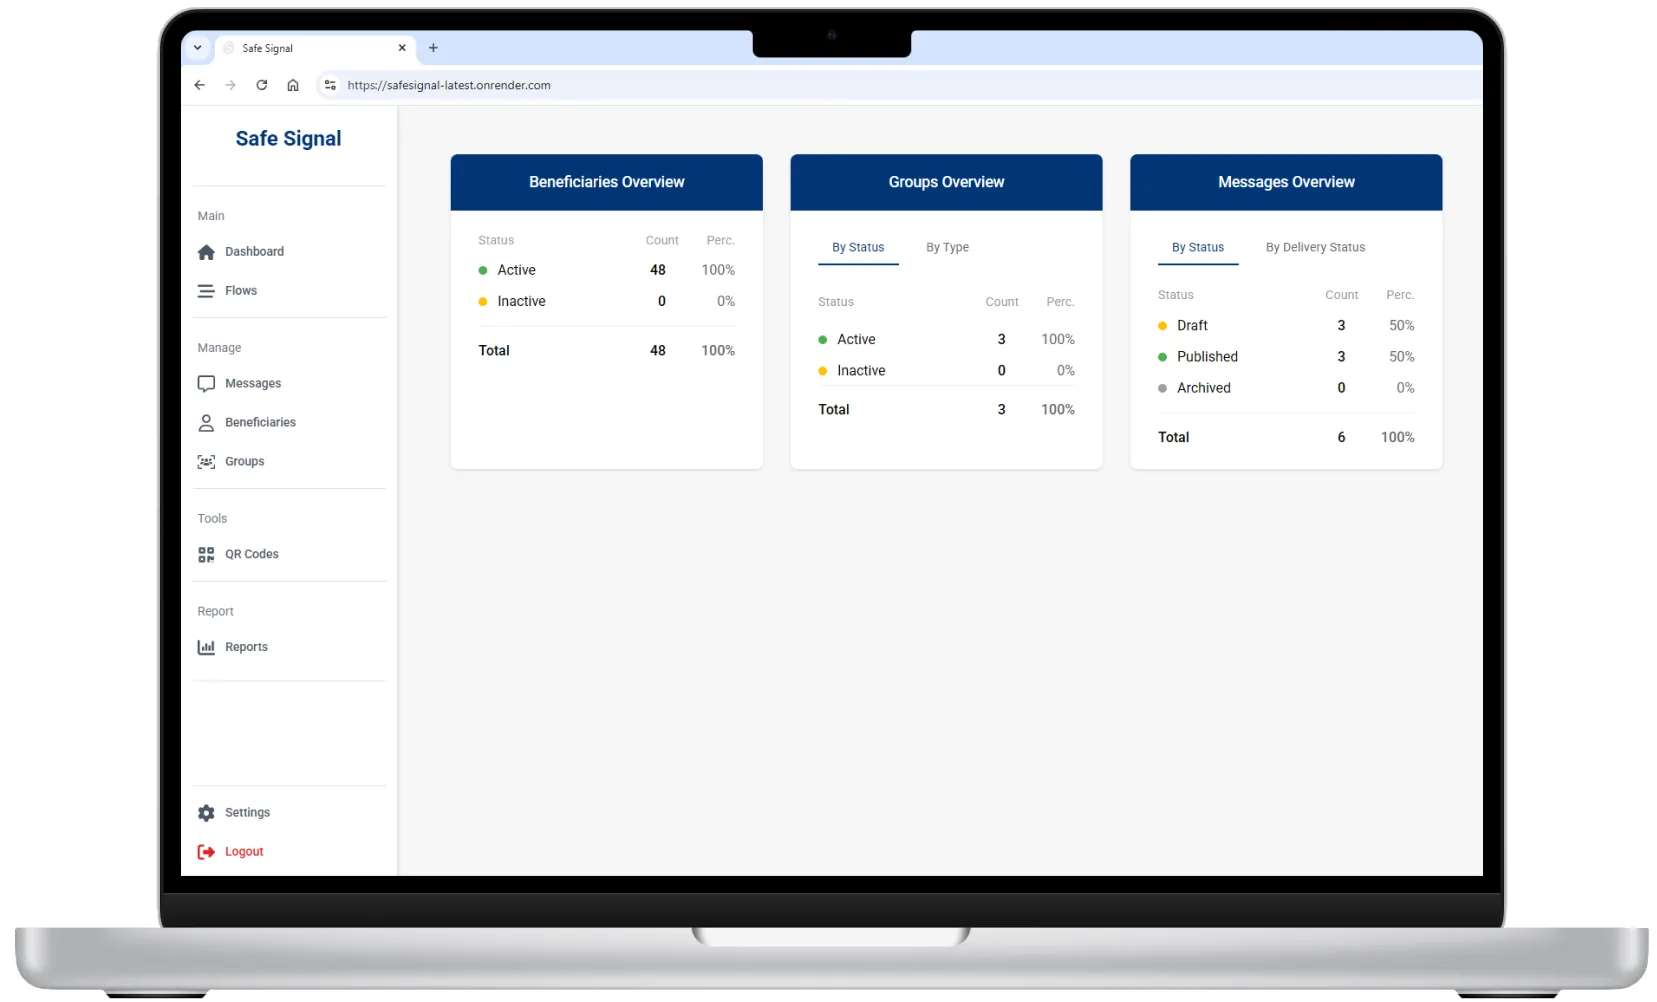The width and height of the screenshot is (1657, 1002).
Task: Click the QR Codes icon
Action: click(x=206, y=555)
